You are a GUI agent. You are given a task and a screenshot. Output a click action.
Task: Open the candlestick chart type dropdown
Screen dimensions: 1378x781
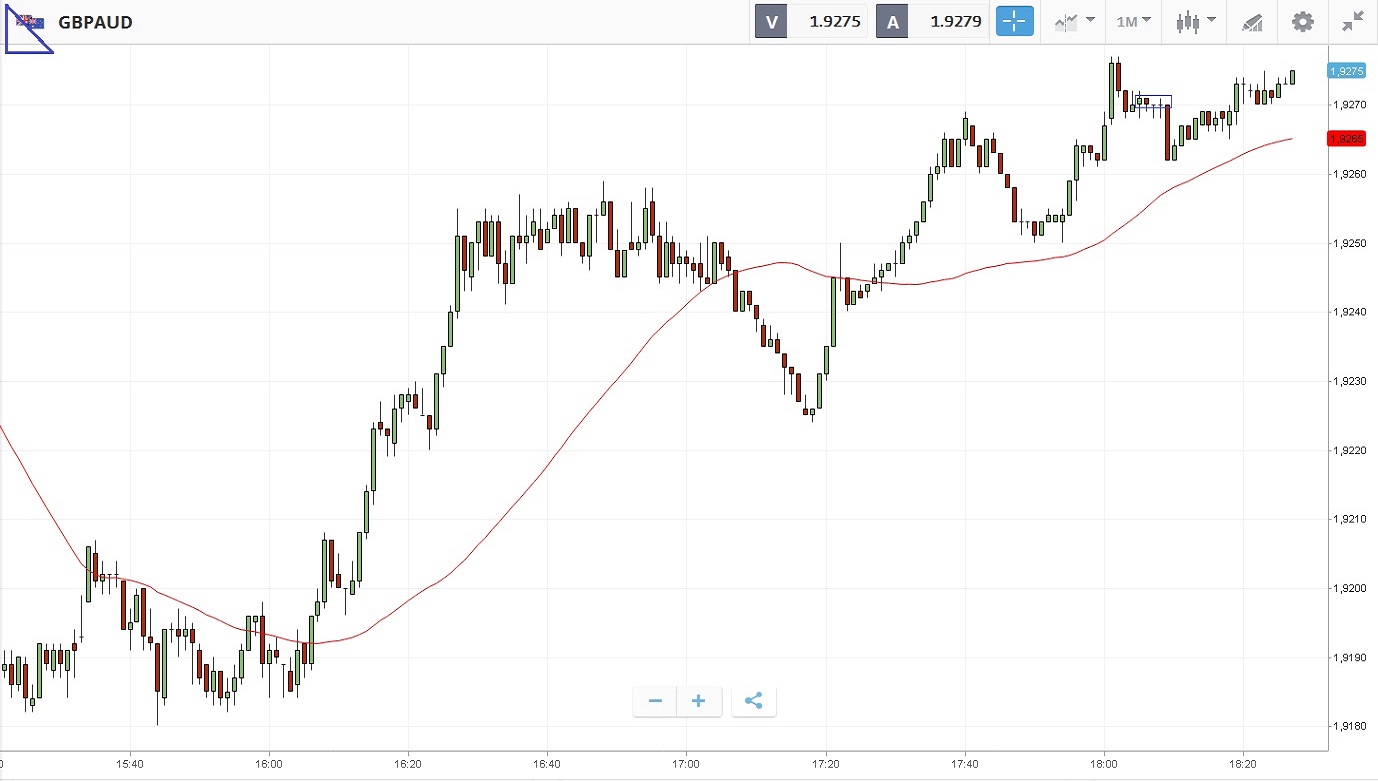tap(1196, 21)
